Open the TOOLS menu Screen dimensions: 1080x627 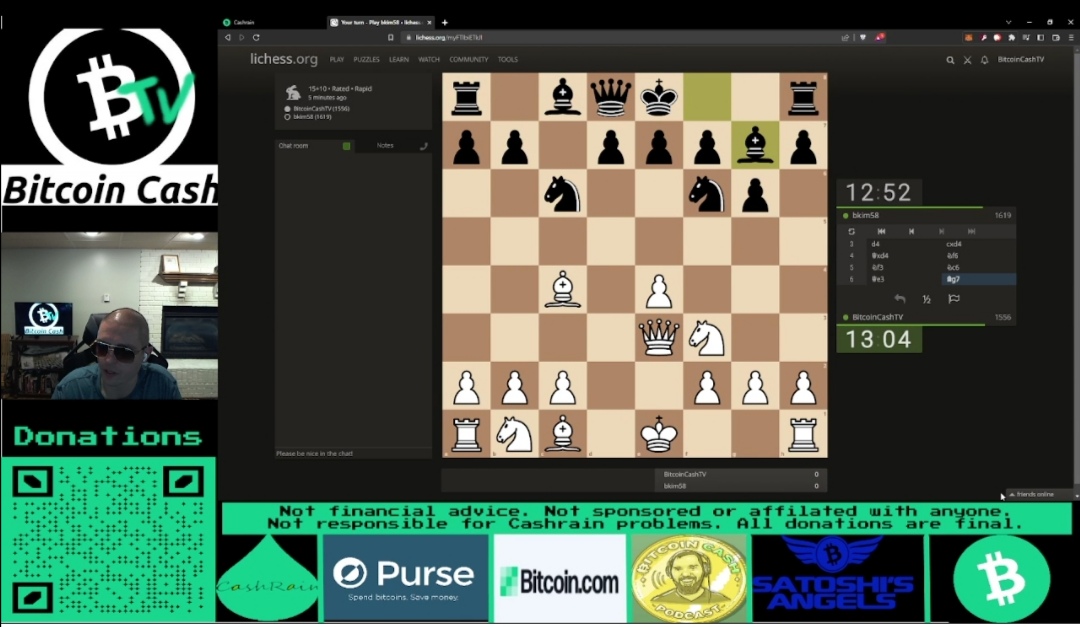tap(508, 60)
